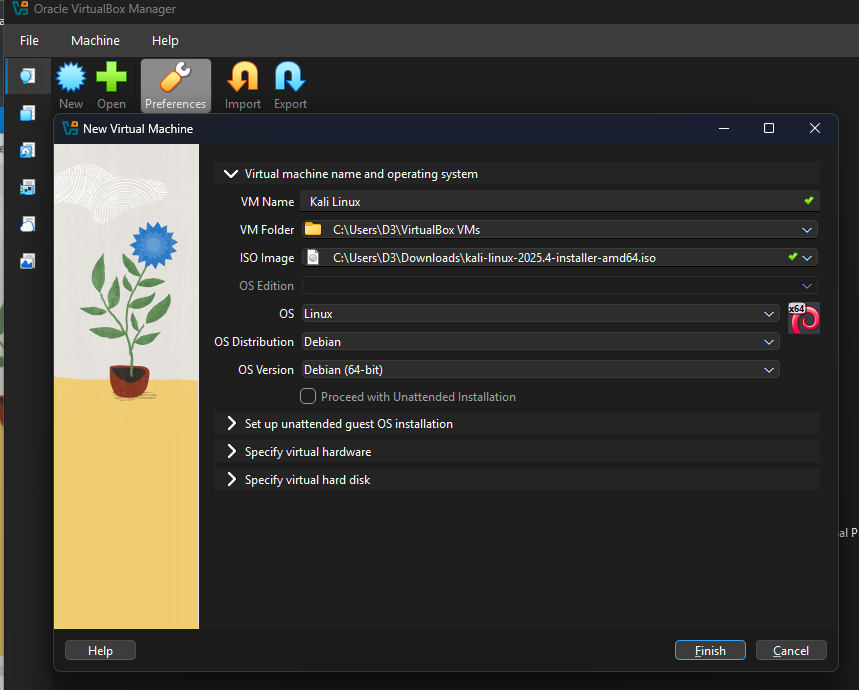This screenshot has height=690, width=859.
Task: Open the Extensions sidebar tool
Action: [x=27, y=113]
